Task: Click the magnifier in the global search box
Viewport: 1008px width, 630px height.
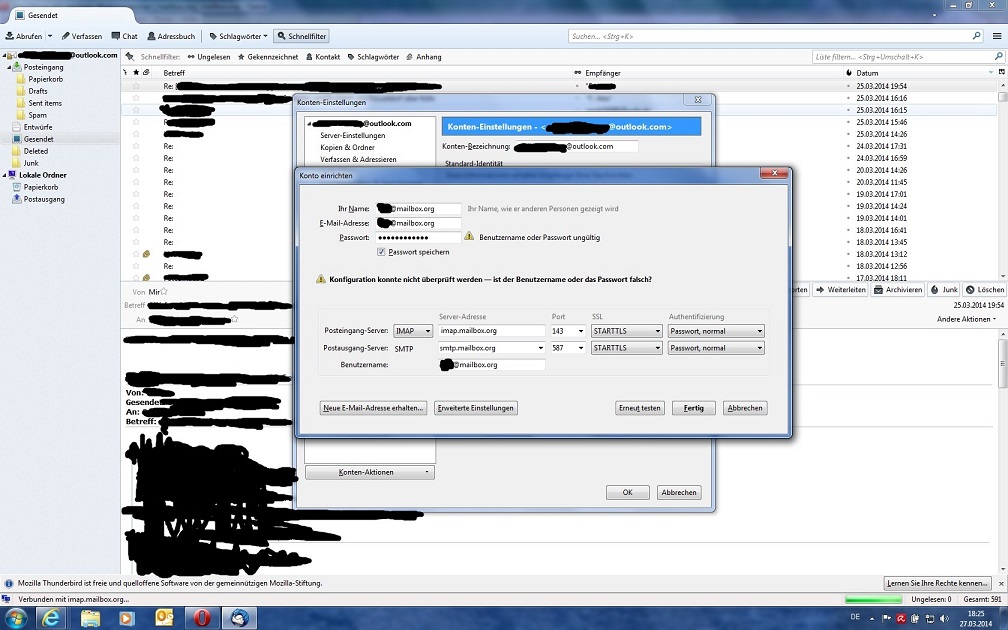Action: [x=976, y=36]
